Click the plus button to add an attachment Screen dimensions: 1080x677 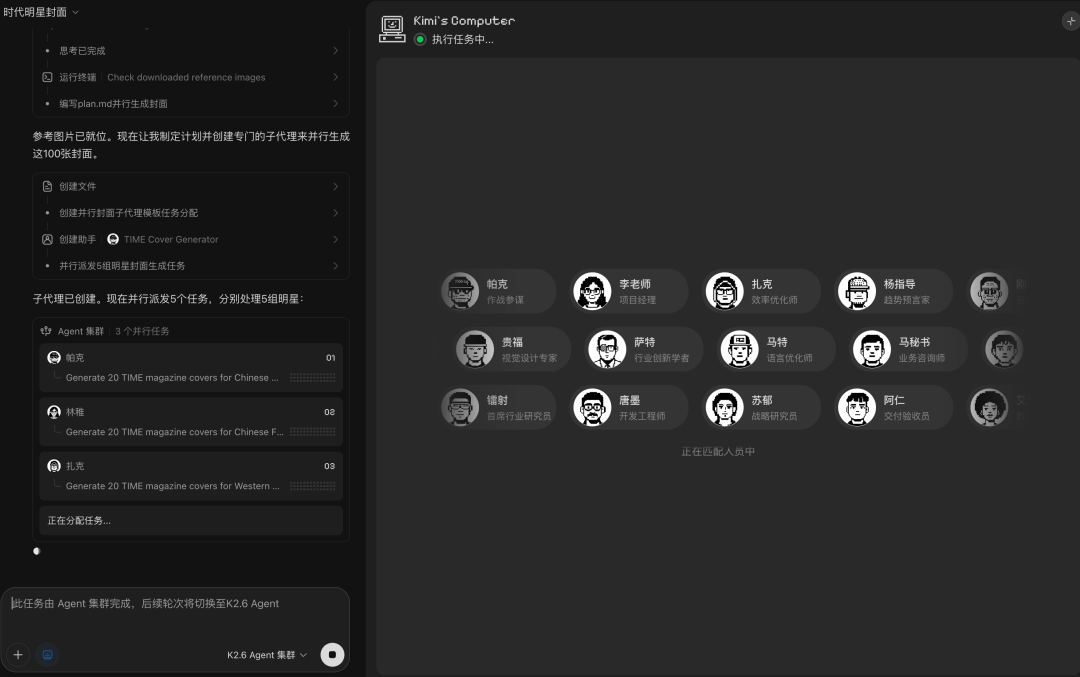(x=18, y=654)
